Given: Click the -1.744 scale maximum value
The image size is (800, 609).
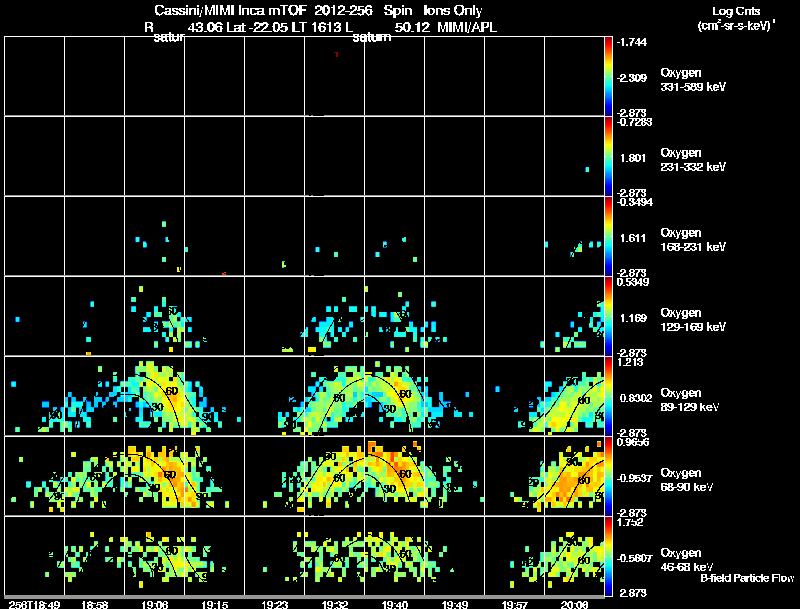Looking at the screenshot, I should (632, 42).
